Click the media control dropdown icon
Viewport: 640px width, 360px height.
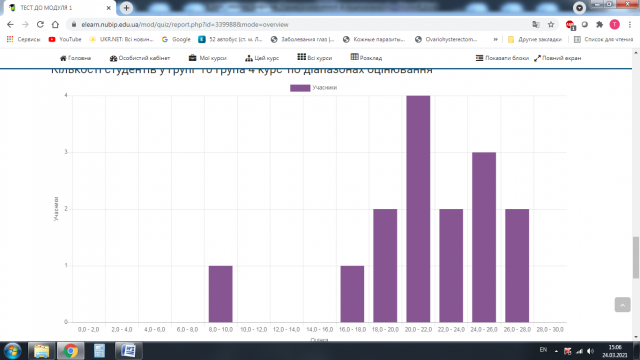pos(579,8)
